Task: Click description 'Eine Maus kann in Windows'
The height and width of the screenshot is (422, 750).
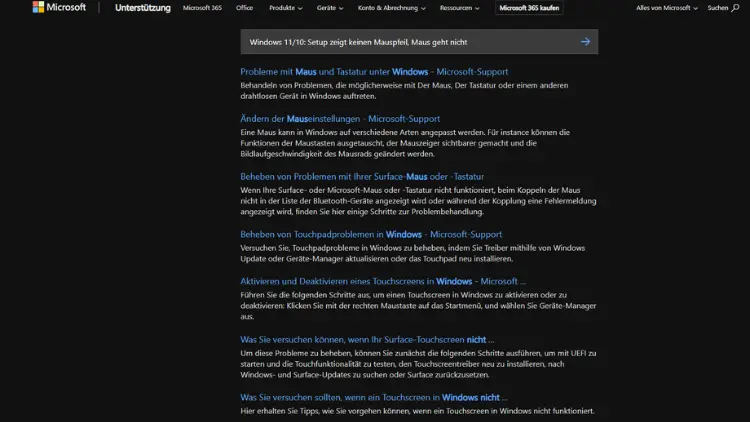Action: coord(405,143)
